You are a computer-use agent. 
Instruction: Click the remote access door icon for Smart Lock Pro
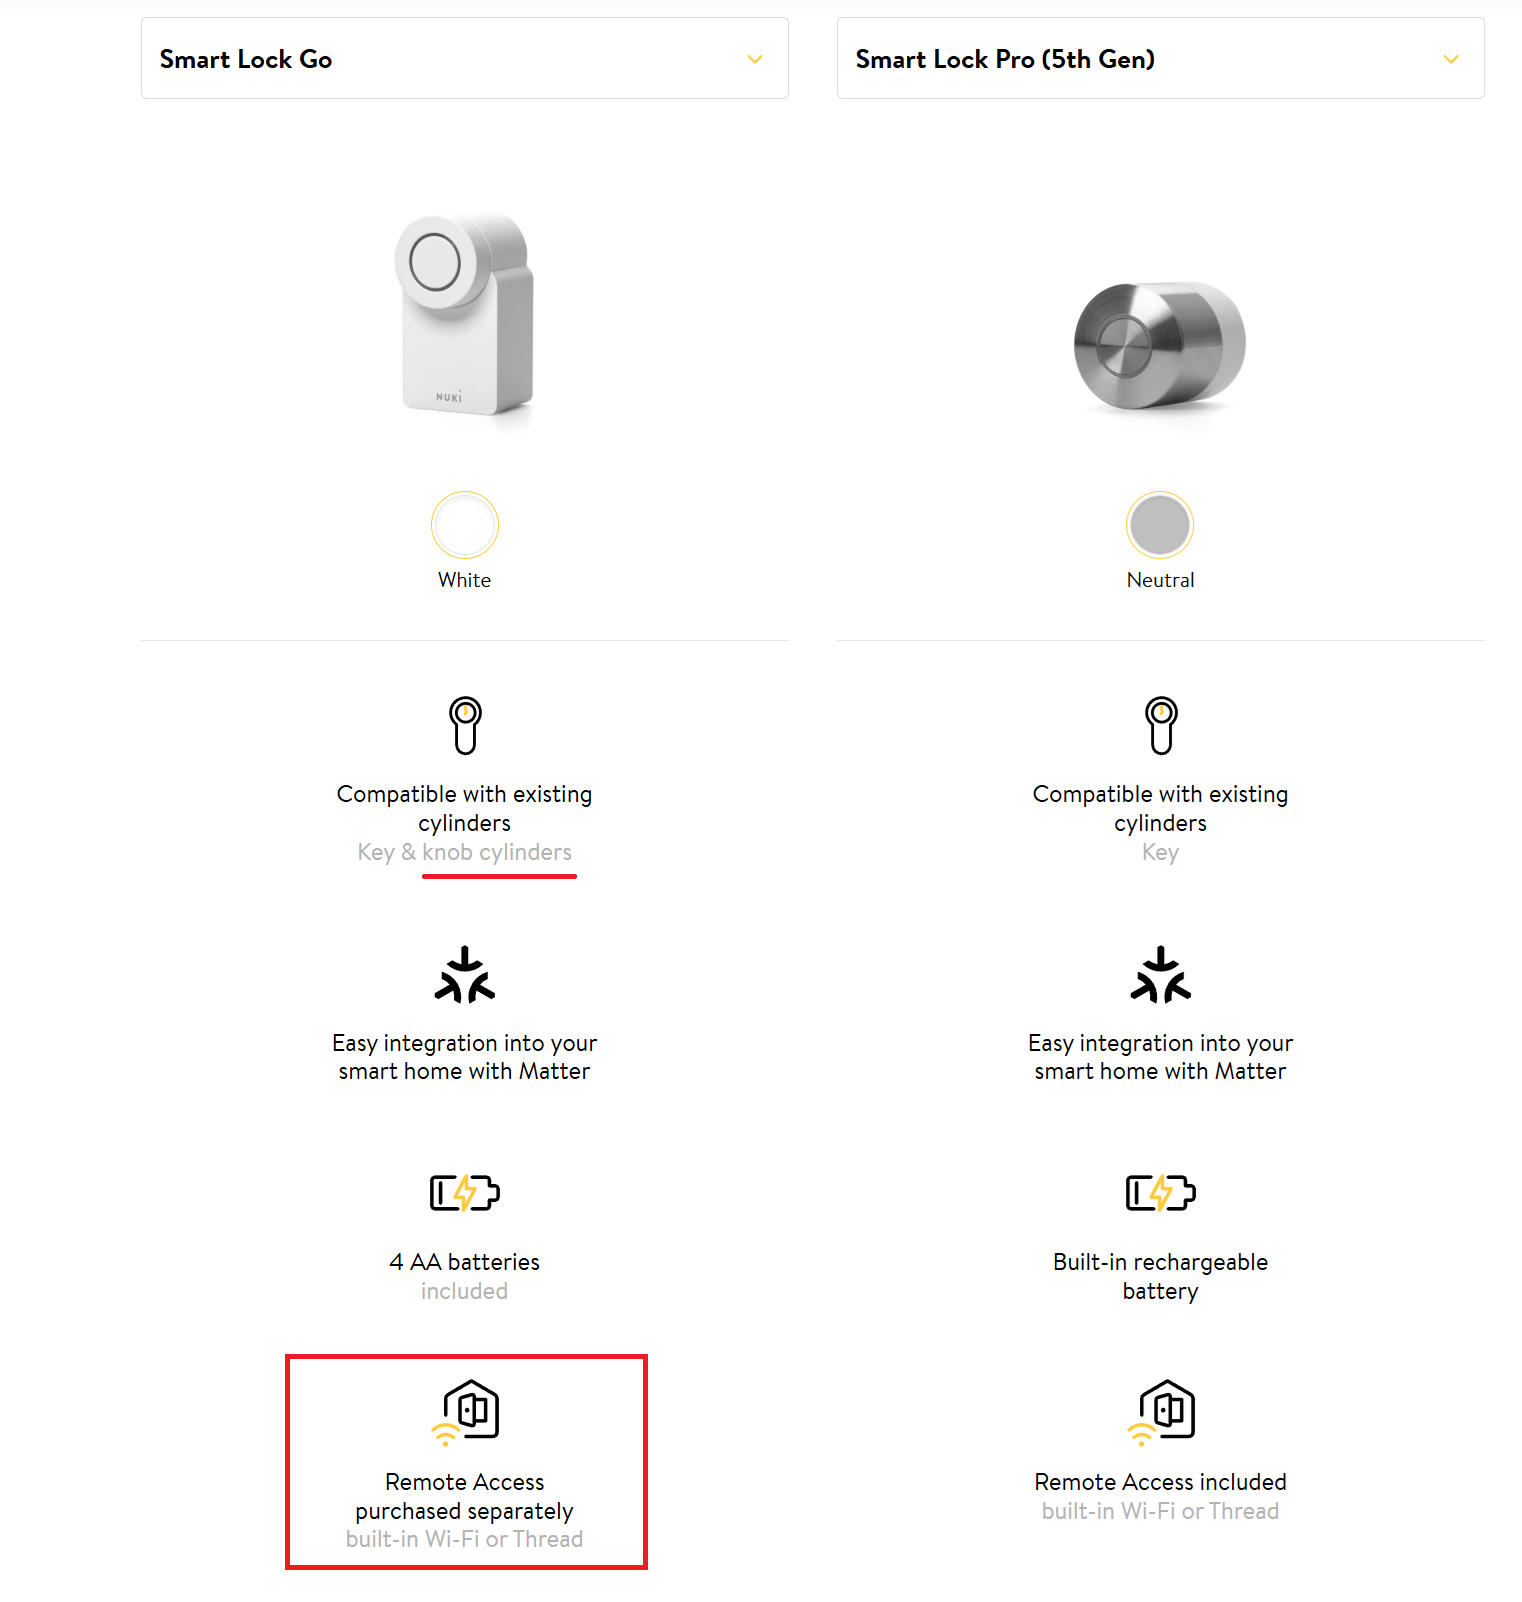[x=1162, y=1411]
